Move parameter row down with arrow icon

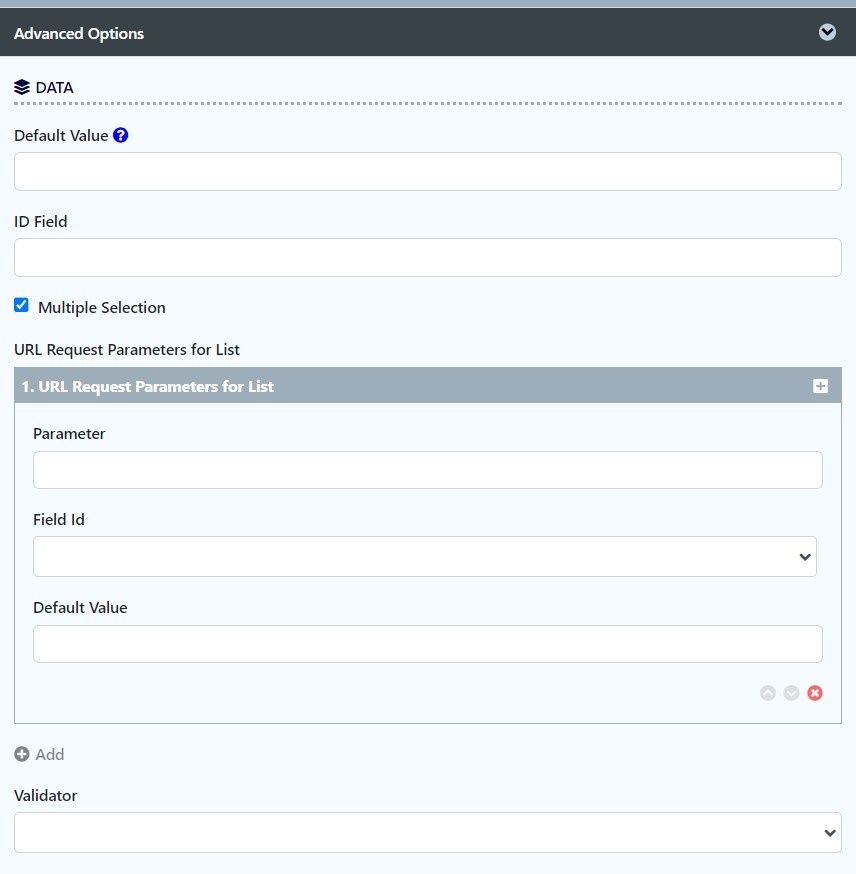(x=791, y=693)
